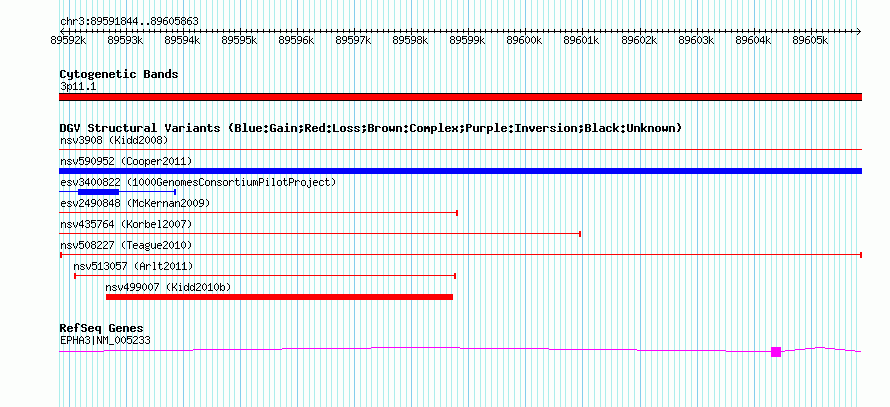This screenshot has height=407, width=890.
Task: Click the 89604k ruler tick label
Action: click(754, 40)
